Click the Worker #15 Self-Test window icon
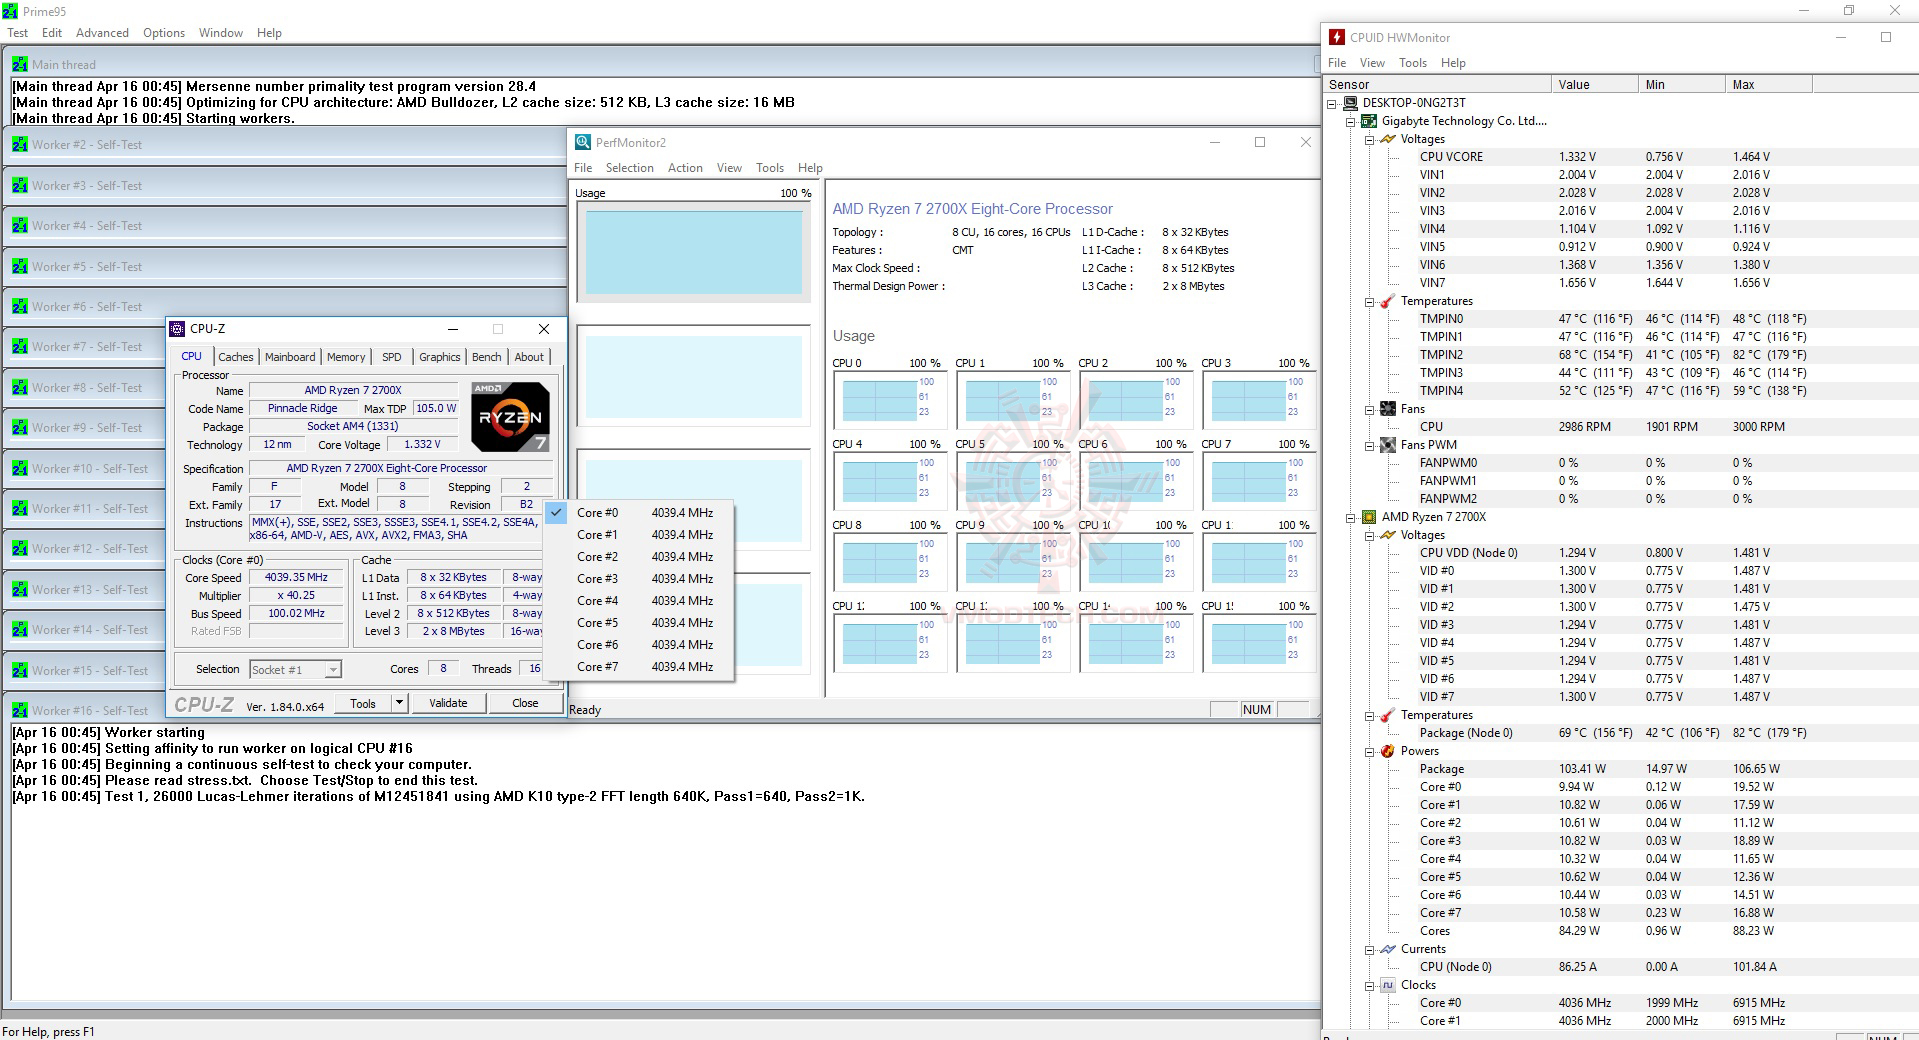Viewport: 1919px width, 1040px height. pos(20,670)
